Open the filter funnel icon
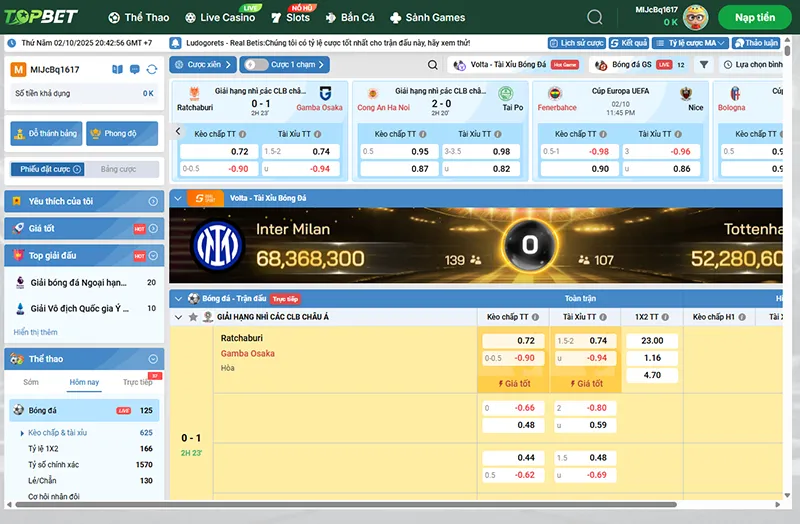800x524 pixels. pos(704,65)
